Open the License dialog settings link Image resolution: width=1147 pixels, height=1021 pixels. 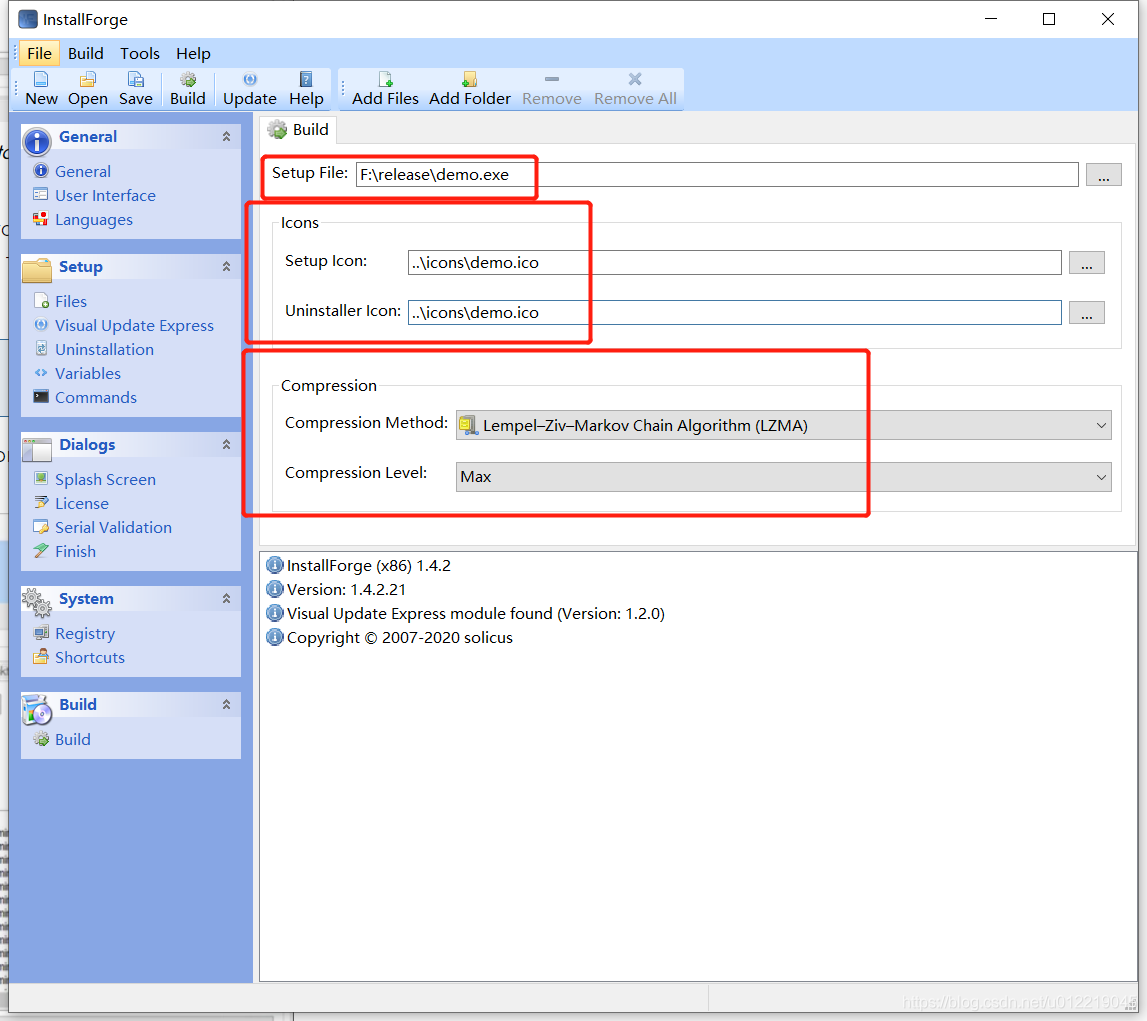point(82,503)
